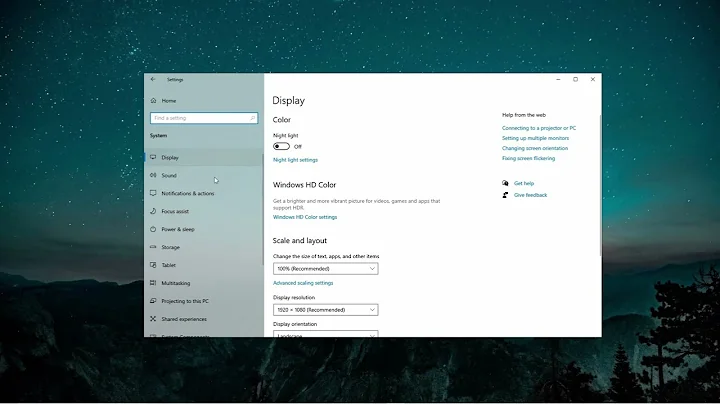Open Changing screen orientation help
The height and width of the screenshot is (404, 720).
pos(535,148)
